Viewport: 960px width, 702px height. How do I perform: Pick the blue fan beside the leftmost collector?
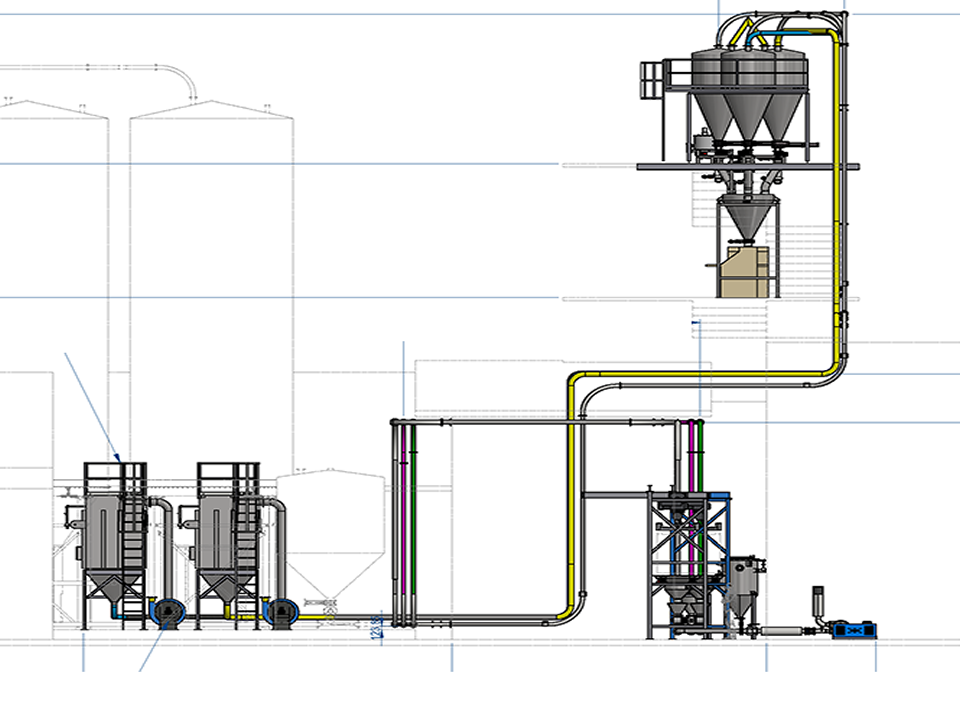[162, 611]
